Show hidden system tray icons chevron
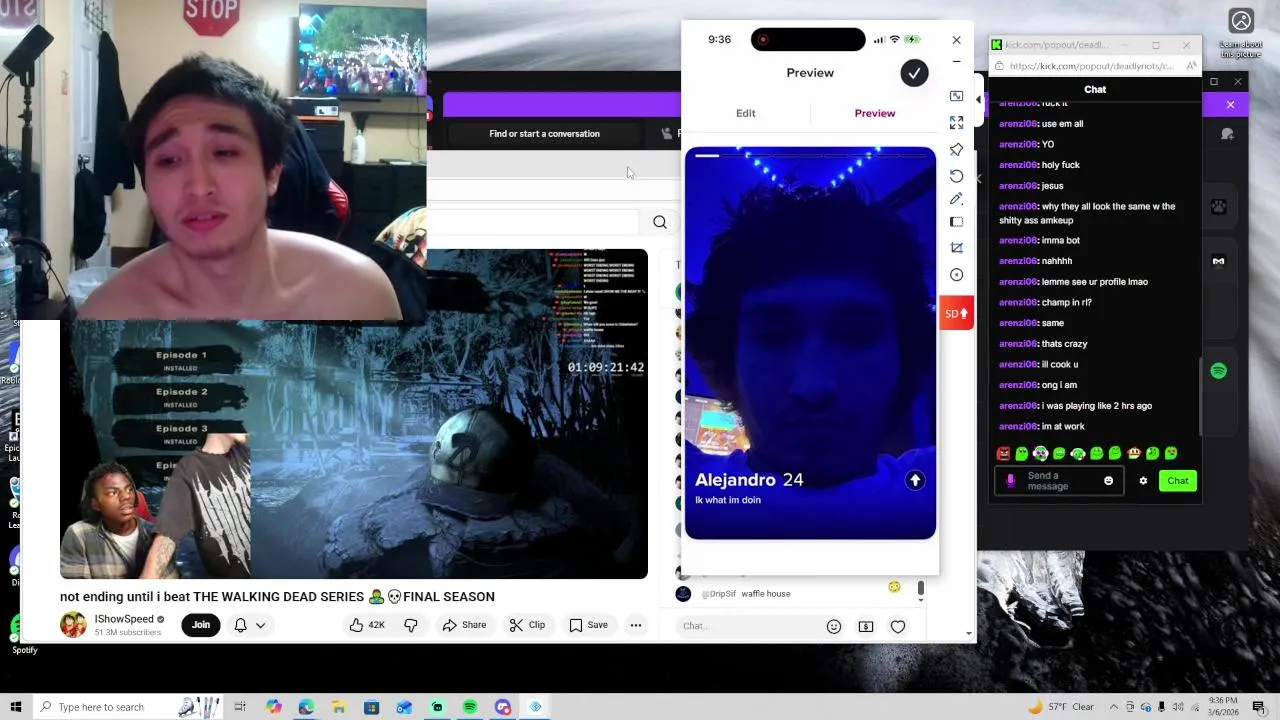The image size is (1280, 720). 1114,707
